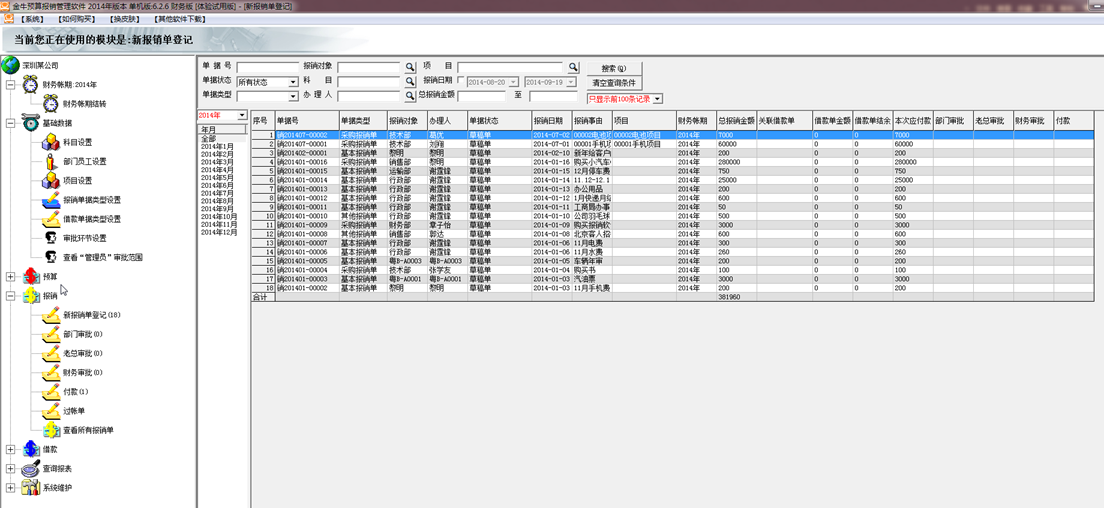
Task: Click the 清空查询条件 button
Action: [615, 83]
